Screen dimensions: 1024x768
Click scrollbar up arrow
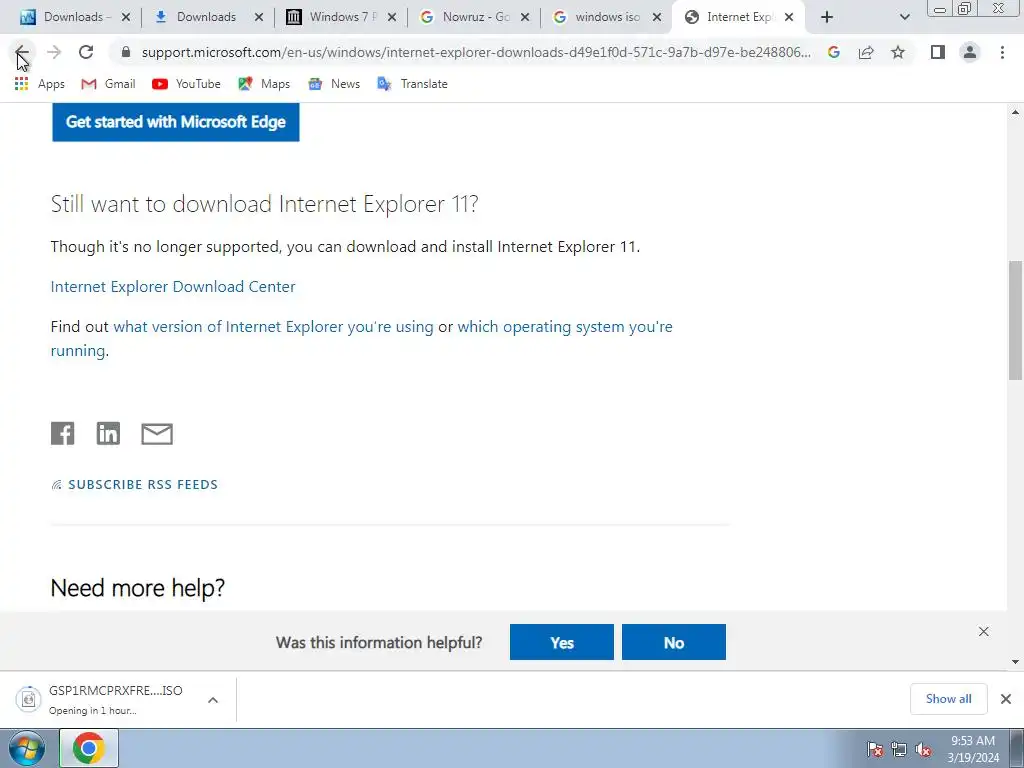click(x=1016, y=112)
